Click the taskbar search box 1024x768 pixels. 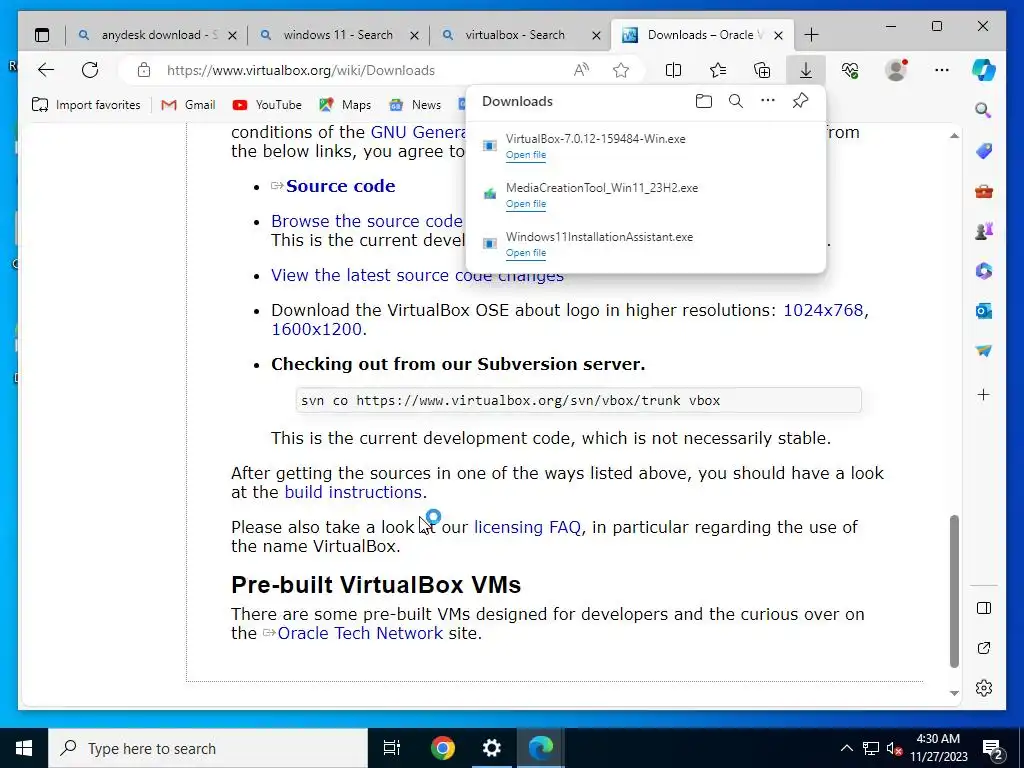[x=208, y=748]
